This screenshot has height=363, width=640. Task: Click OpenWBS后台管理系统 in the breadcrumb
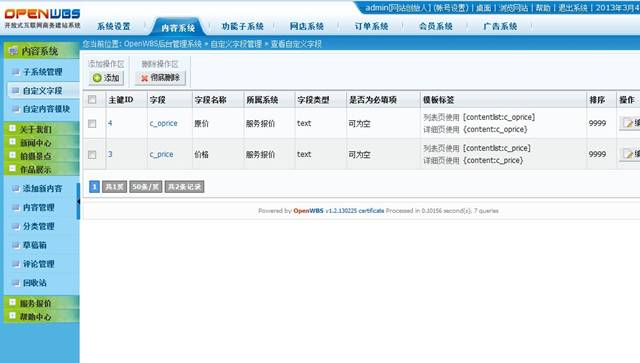coord(163,44)
